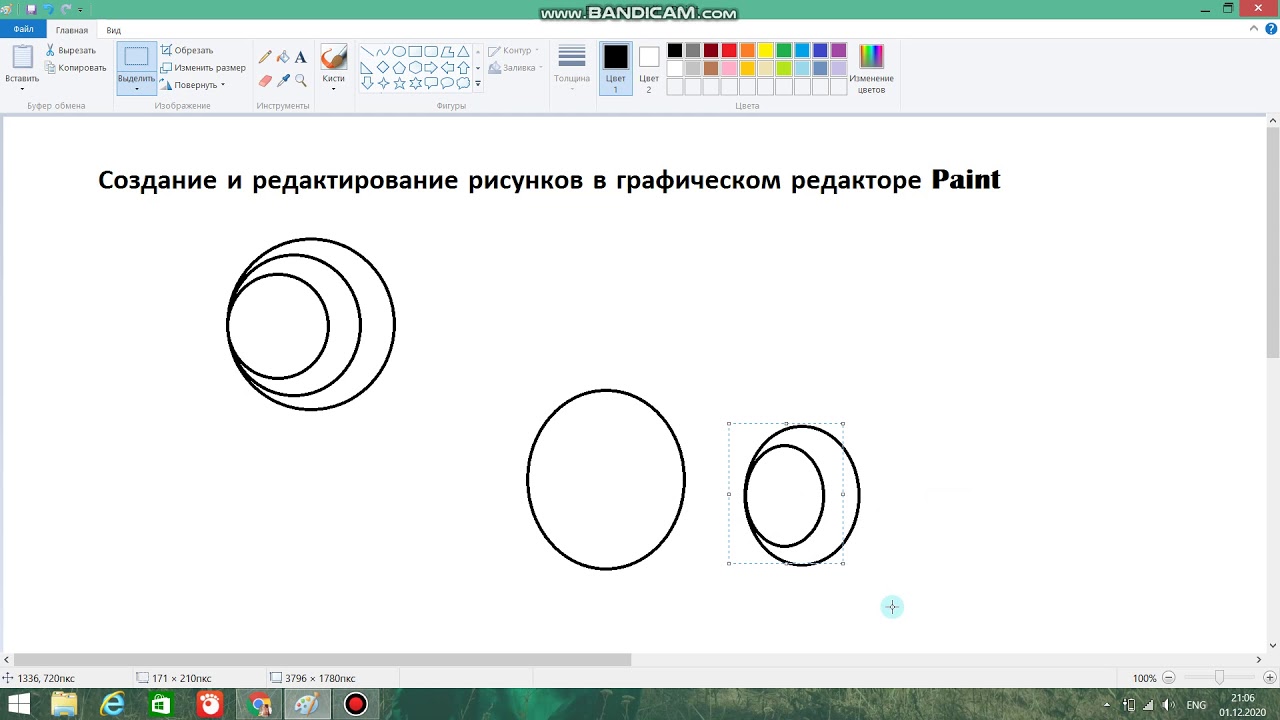Click the horizontal scrollbar thumb
Screen dimensions: 1280x720
(321, 660)
